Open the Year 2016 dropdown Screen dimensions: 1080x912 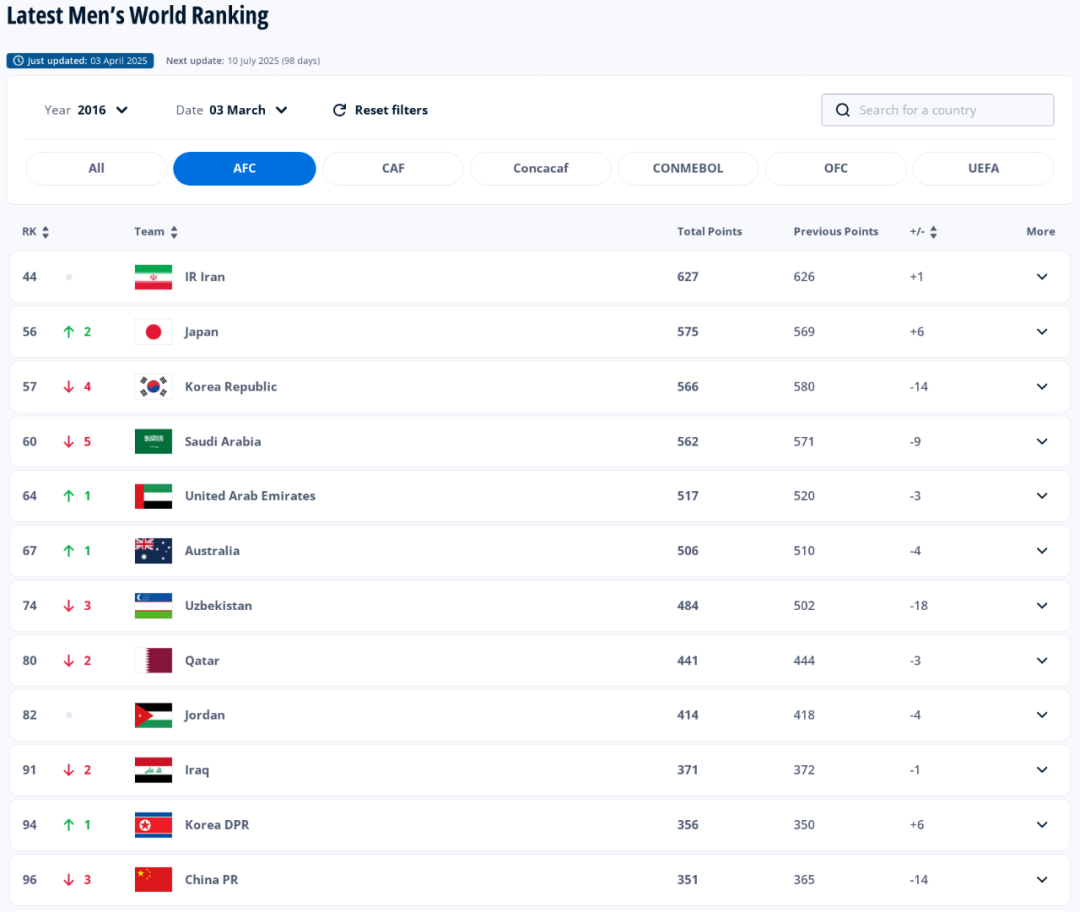[87, 110]
